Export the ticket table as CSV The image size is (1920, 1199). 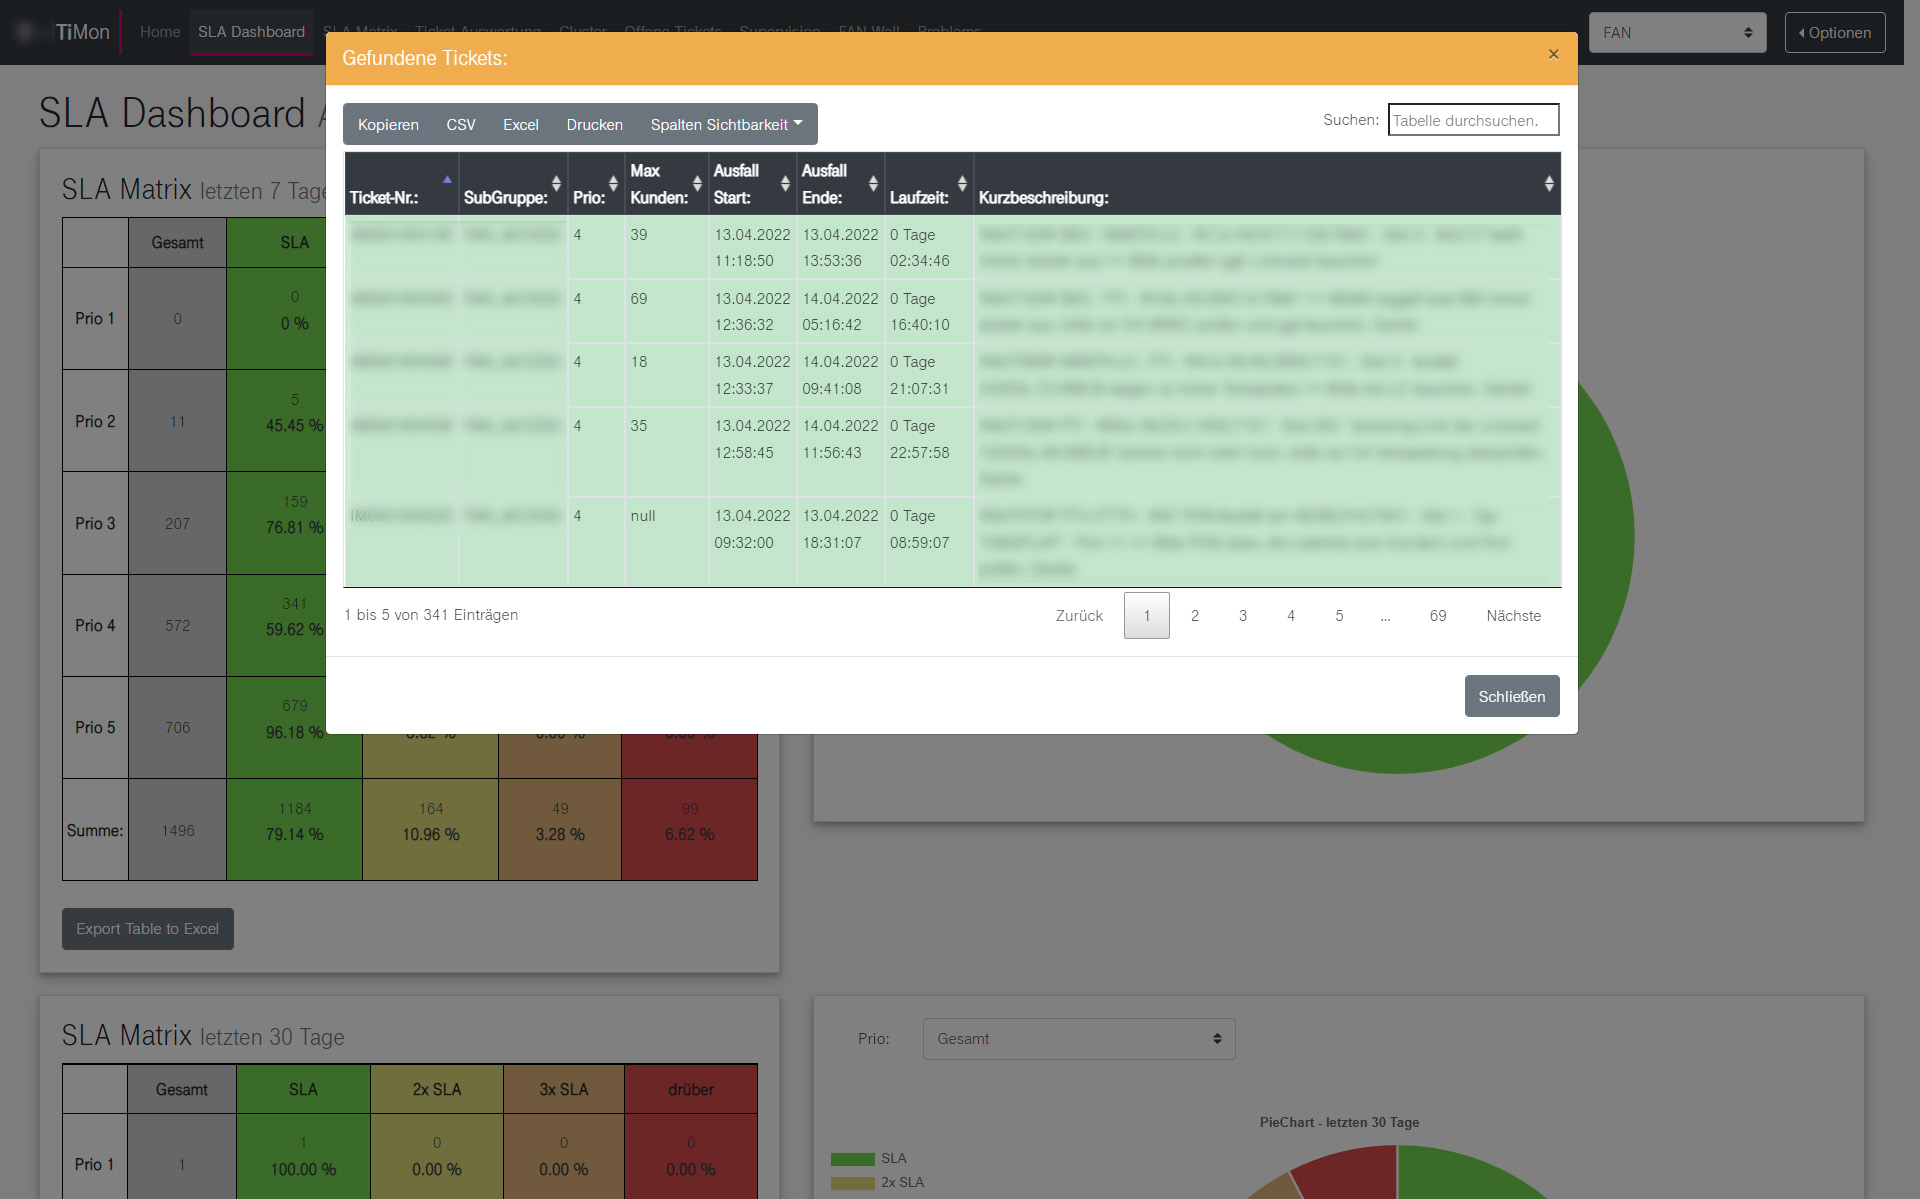click(461, 125)
